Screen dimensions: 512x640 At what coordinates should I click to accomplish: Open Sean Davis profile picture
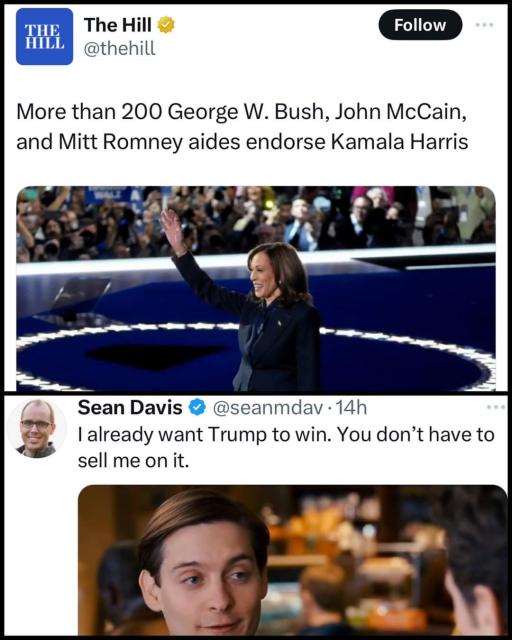click(x=37, y=428)
